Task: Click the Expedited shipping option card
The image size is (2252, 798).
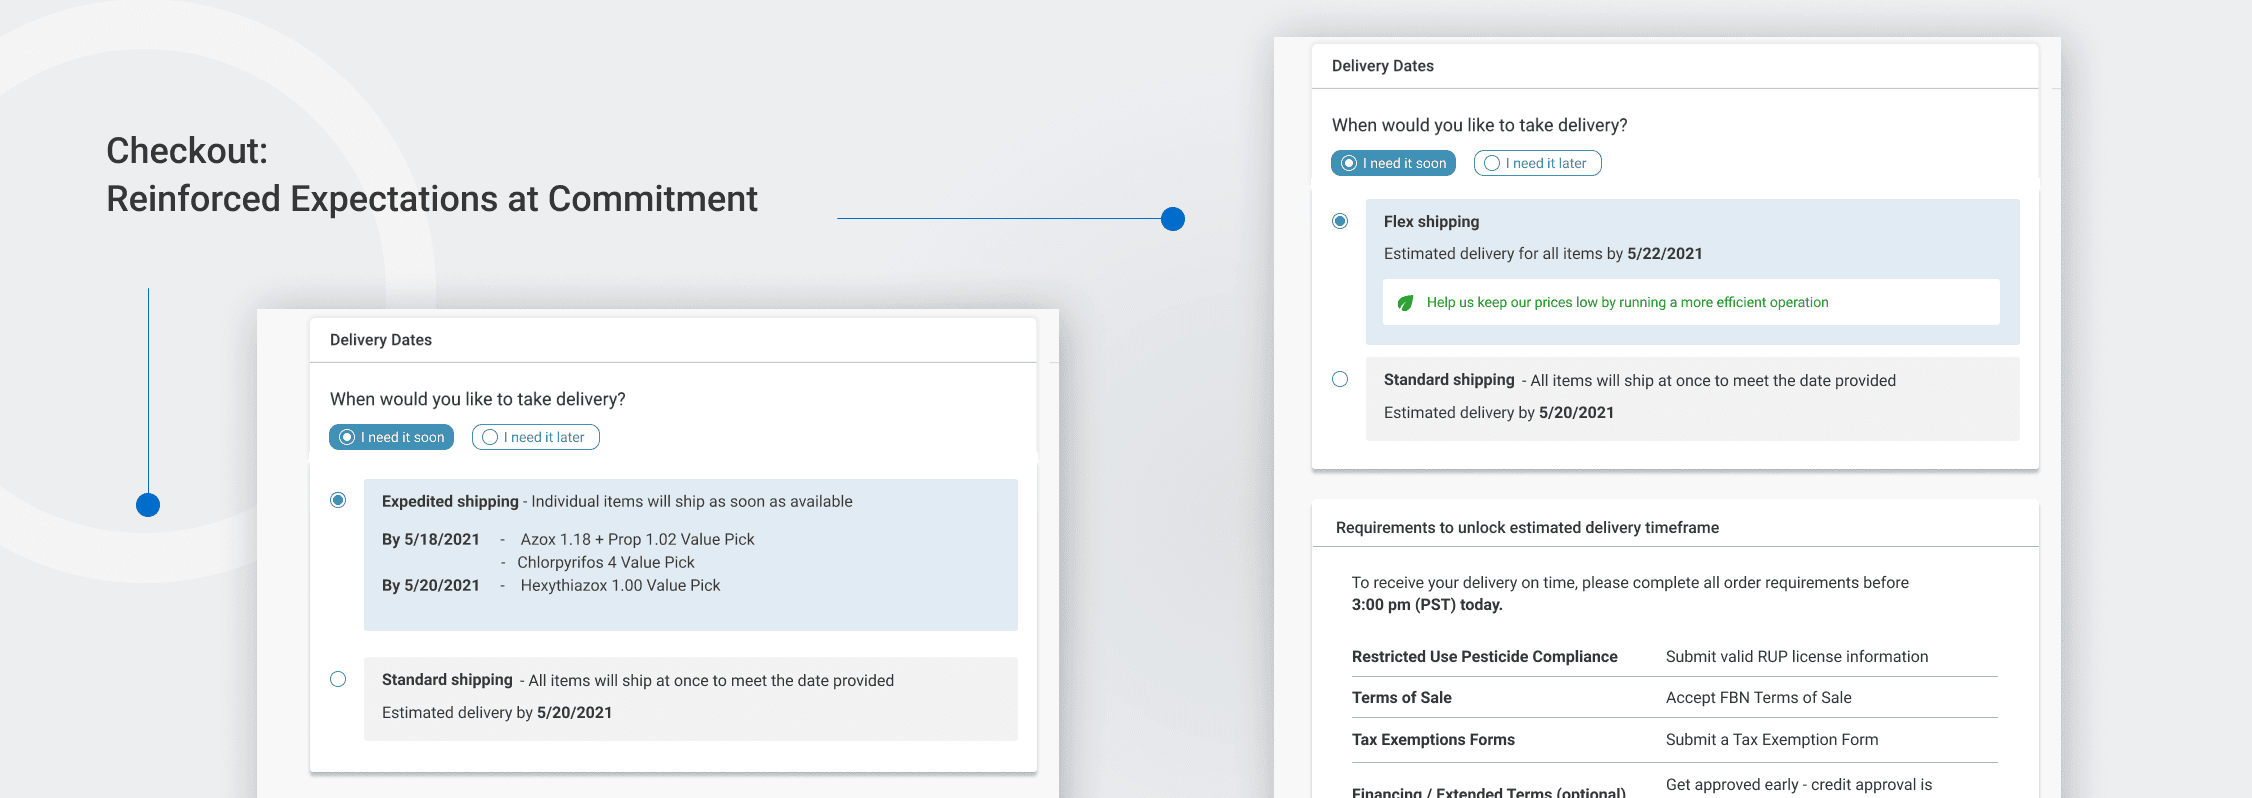Action: tap(691, 555)
